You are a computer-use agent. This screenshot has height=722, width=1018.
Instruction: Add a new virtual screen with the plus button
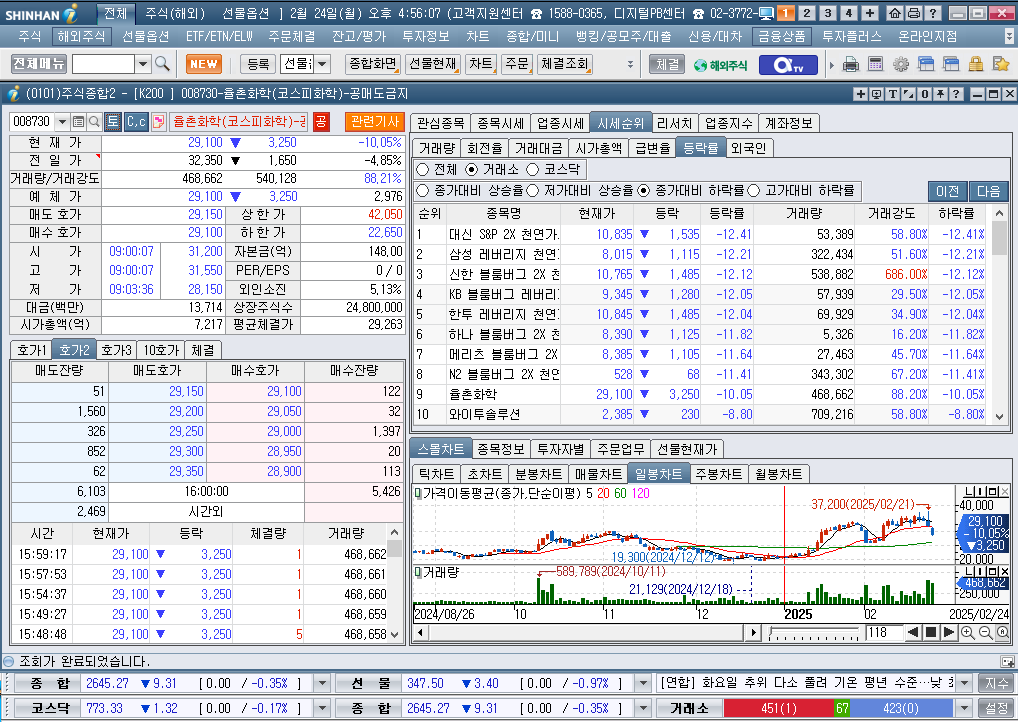[x=870, y=13]
